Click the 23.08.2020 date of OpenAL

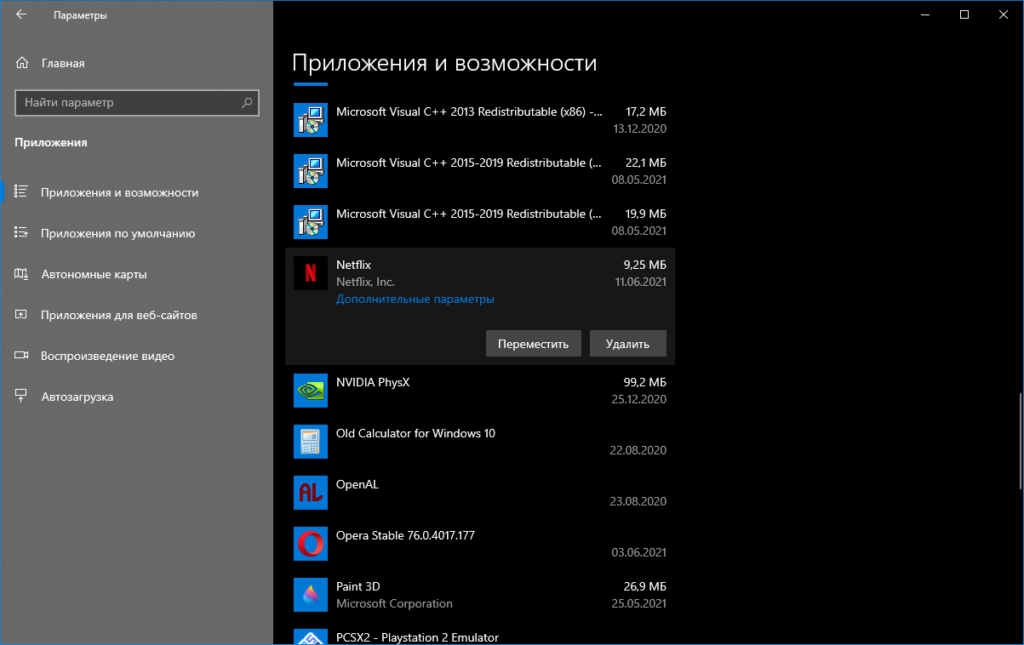(638, 501)
